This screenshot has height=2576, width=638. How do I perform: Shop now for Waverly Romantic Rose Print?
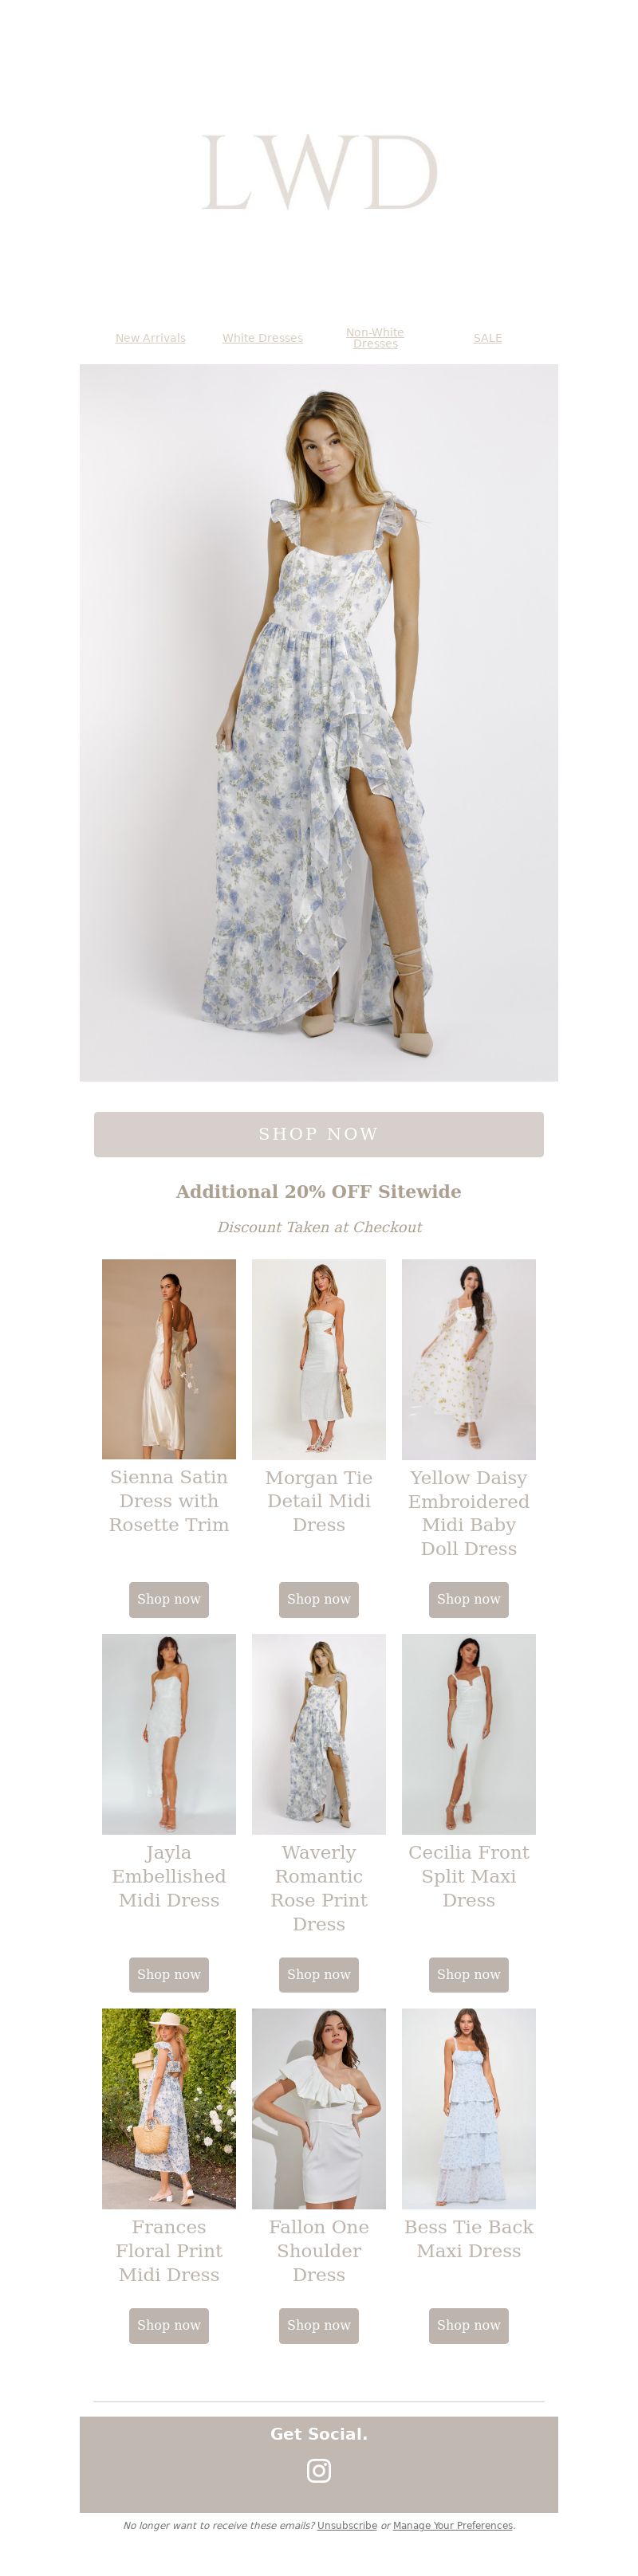[319, 1974]
